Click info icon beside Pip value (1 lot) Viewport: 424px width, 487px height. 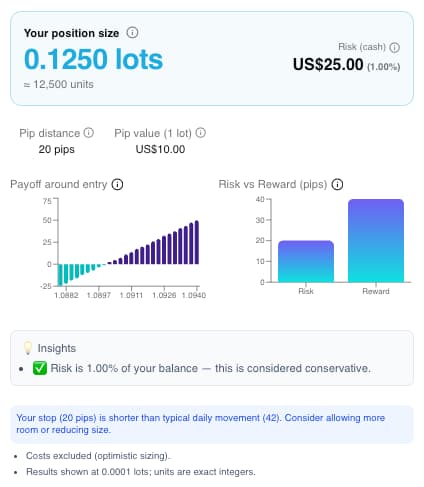click(200, 133)
